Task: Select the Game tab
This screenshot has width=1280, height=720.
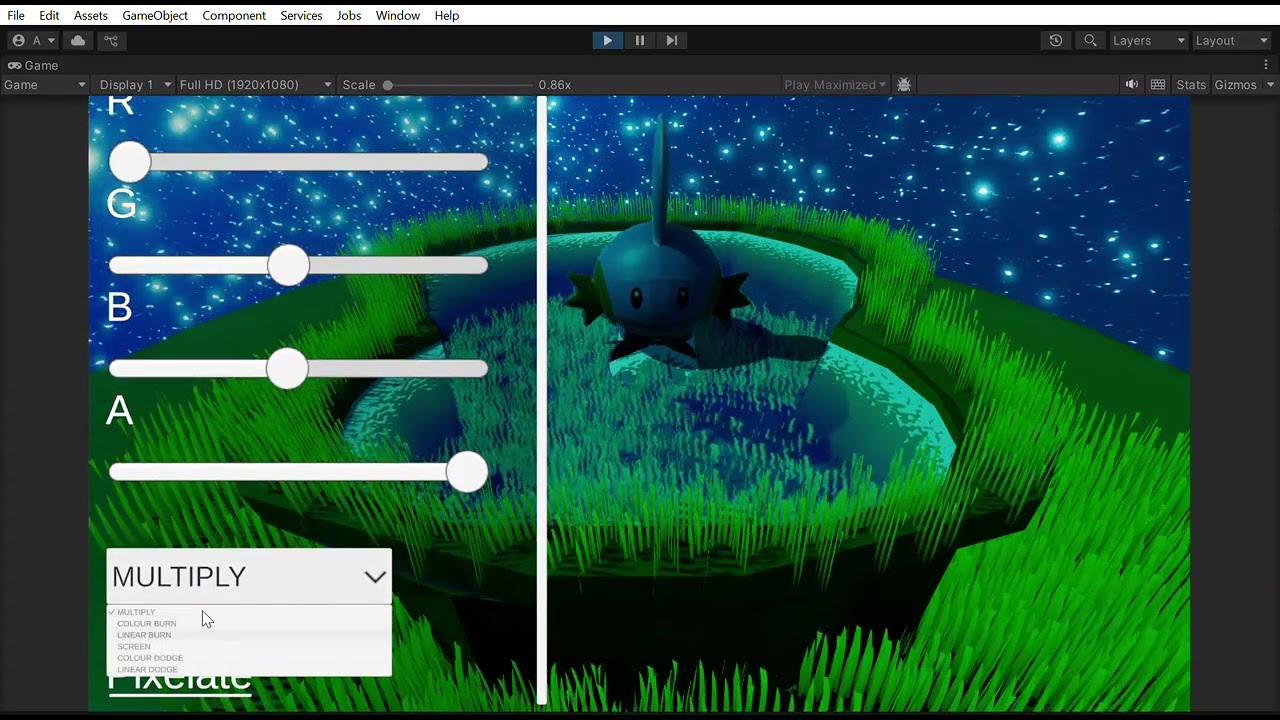Action: pos(33,65)
